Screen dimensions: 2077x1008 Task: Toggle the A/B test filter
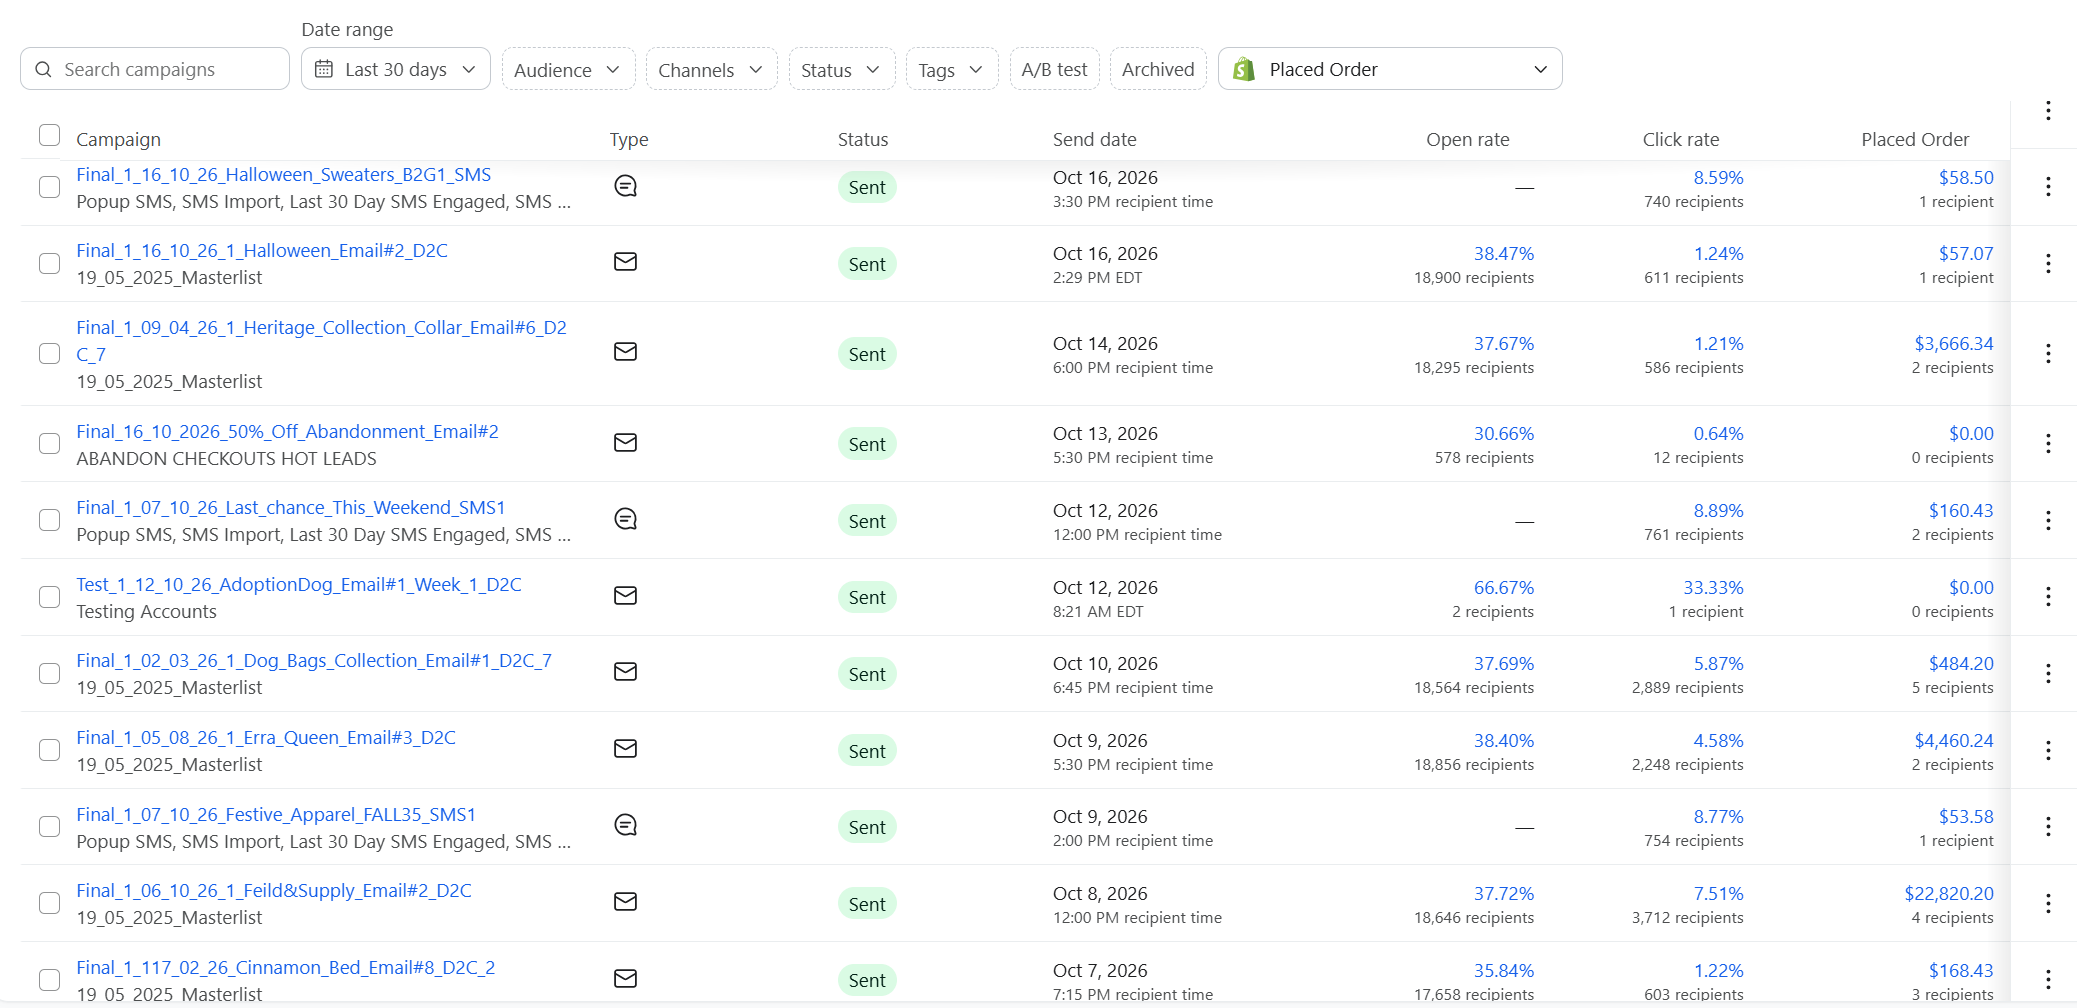1054,69
